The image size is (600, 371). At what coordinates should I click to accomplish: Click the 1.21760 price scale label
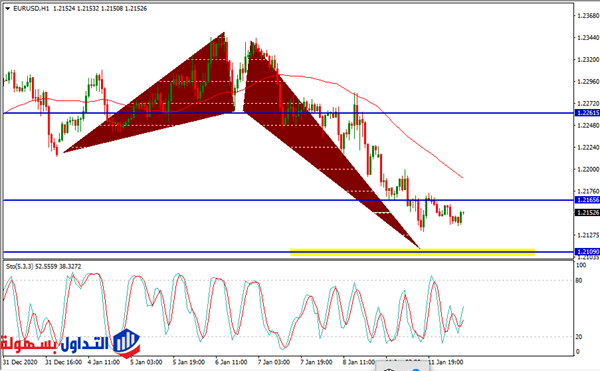(588, 191)
